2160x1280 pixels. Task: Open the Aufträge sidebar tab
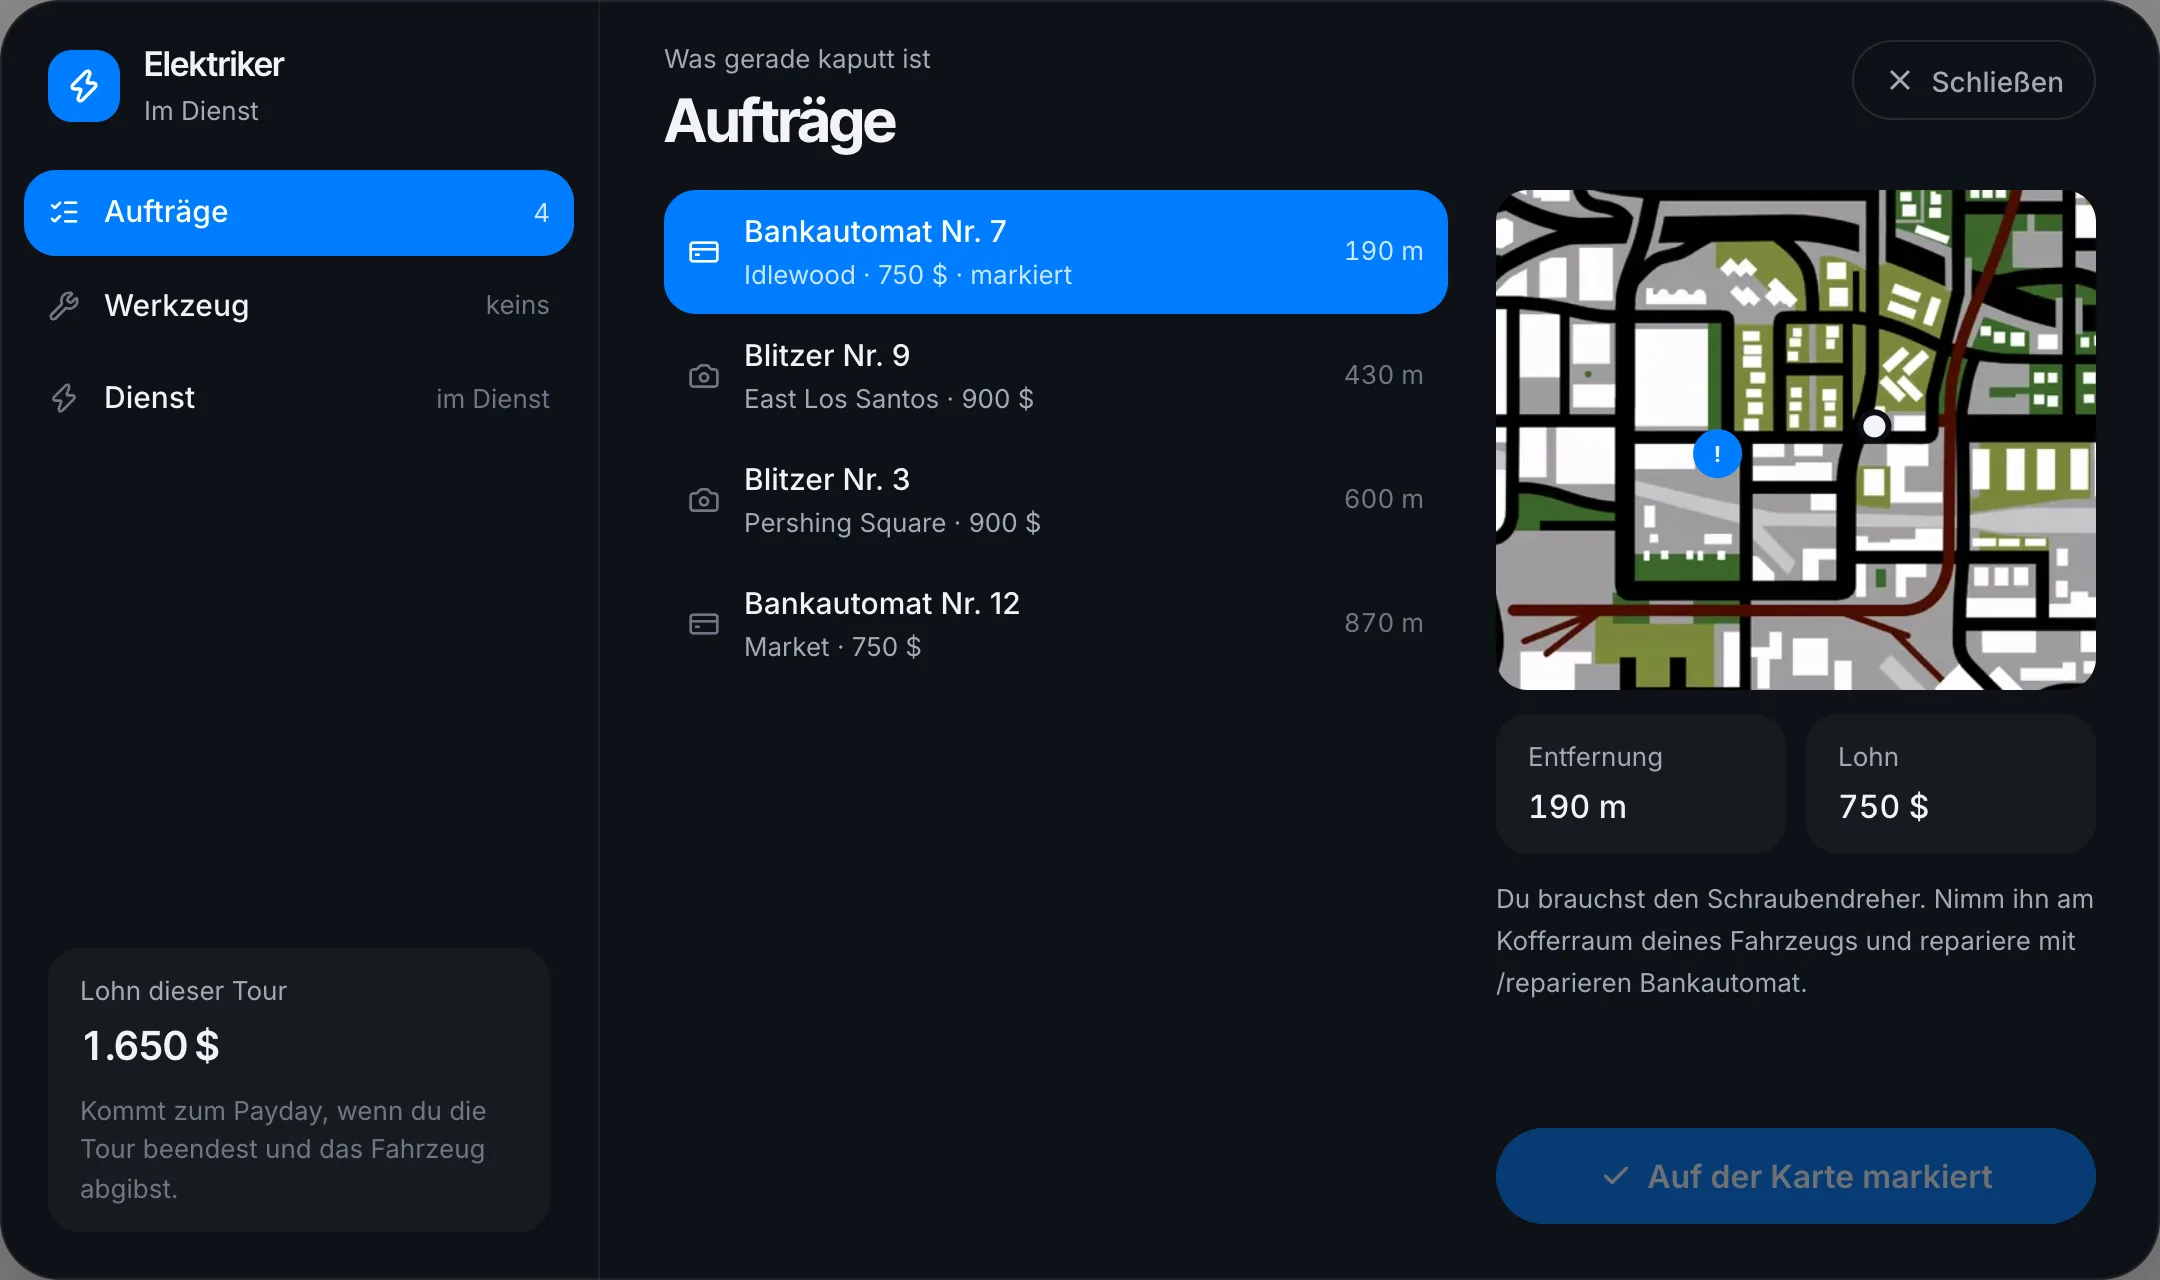299,212
